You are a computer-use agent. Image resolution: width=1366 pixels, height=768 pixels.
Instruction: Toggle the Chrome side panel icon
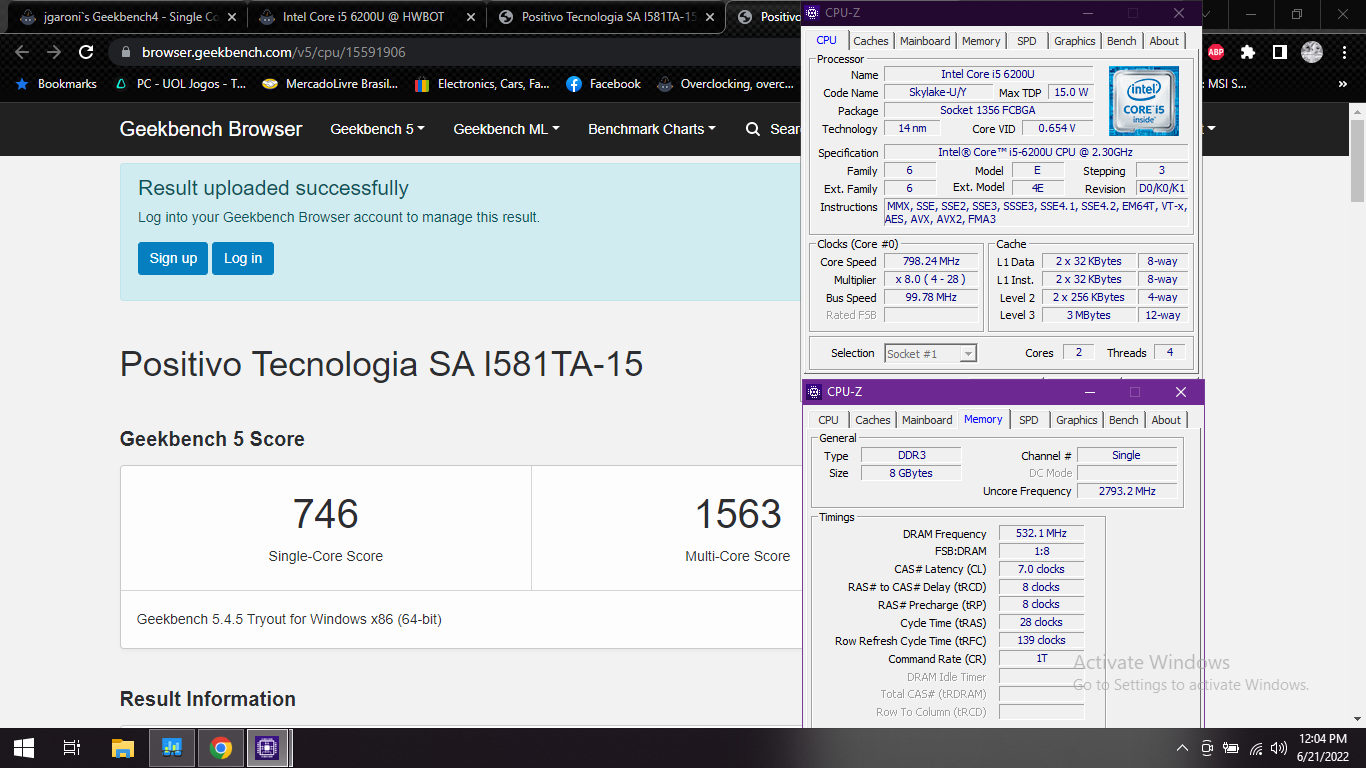pyautogui.click(x=1279, y=52)
